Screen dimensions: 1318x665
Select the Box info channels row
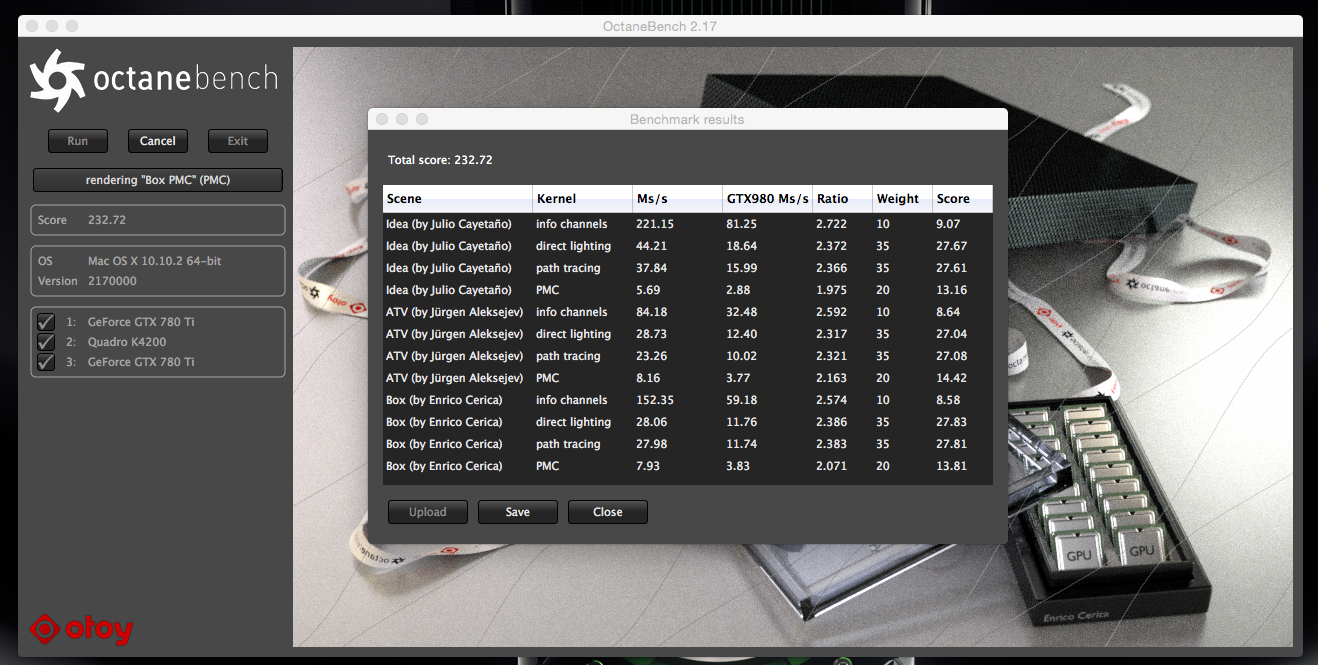click(x=688, y=400)
